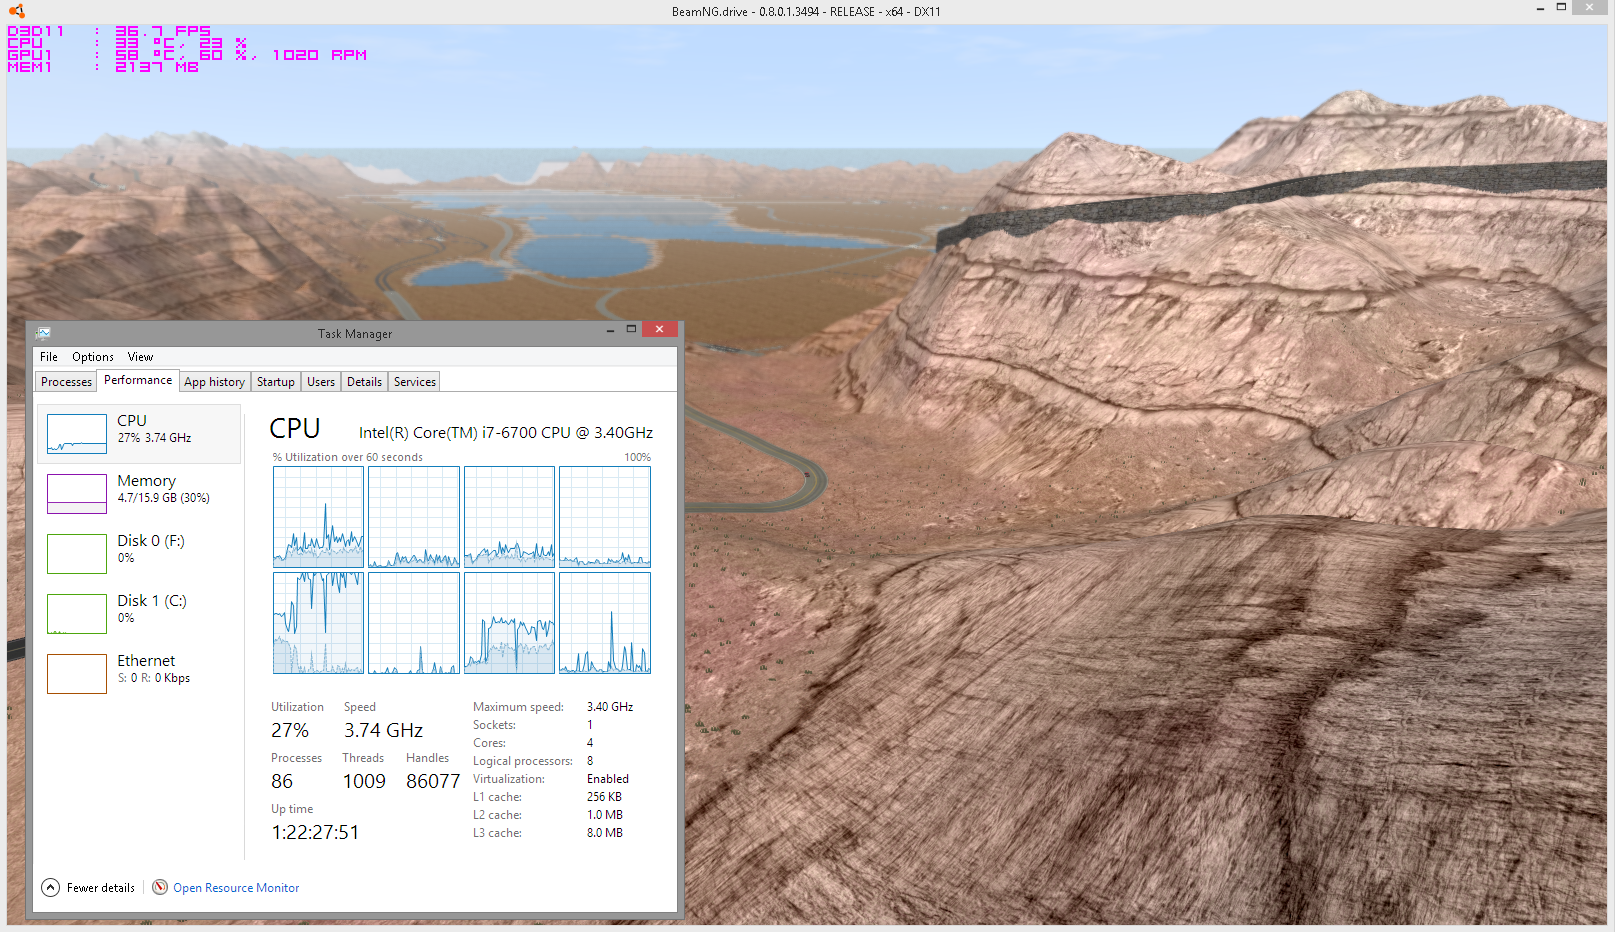Minimize the Task Manager window
This screenshot has height=932, width=1615.
point(610,330)
